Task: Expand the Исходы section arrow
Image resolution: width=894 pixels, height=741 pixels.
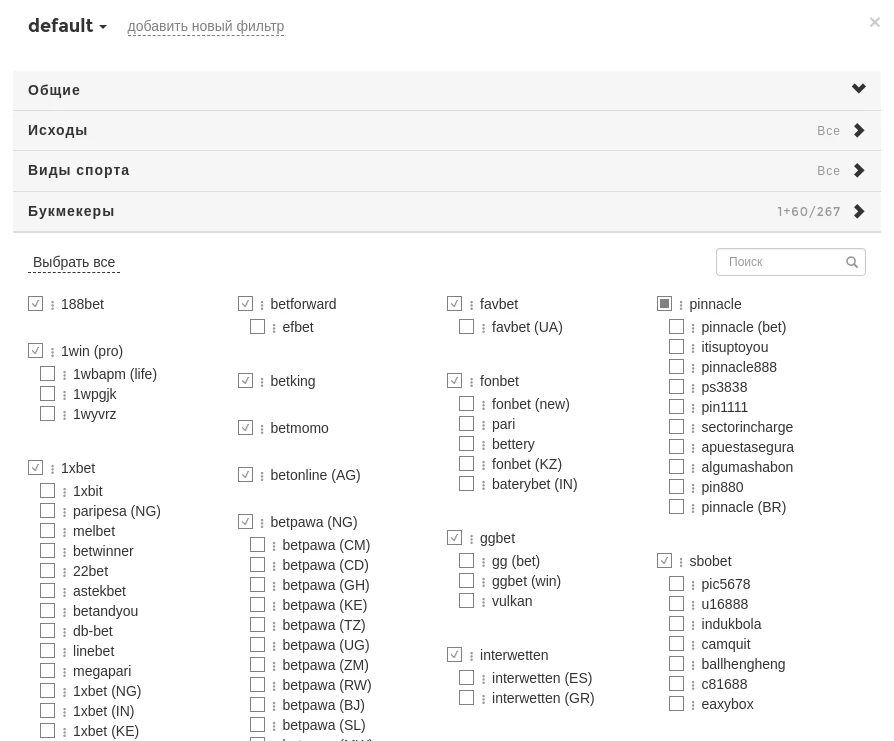Action: pyautogui.click(x=858, y=130)
